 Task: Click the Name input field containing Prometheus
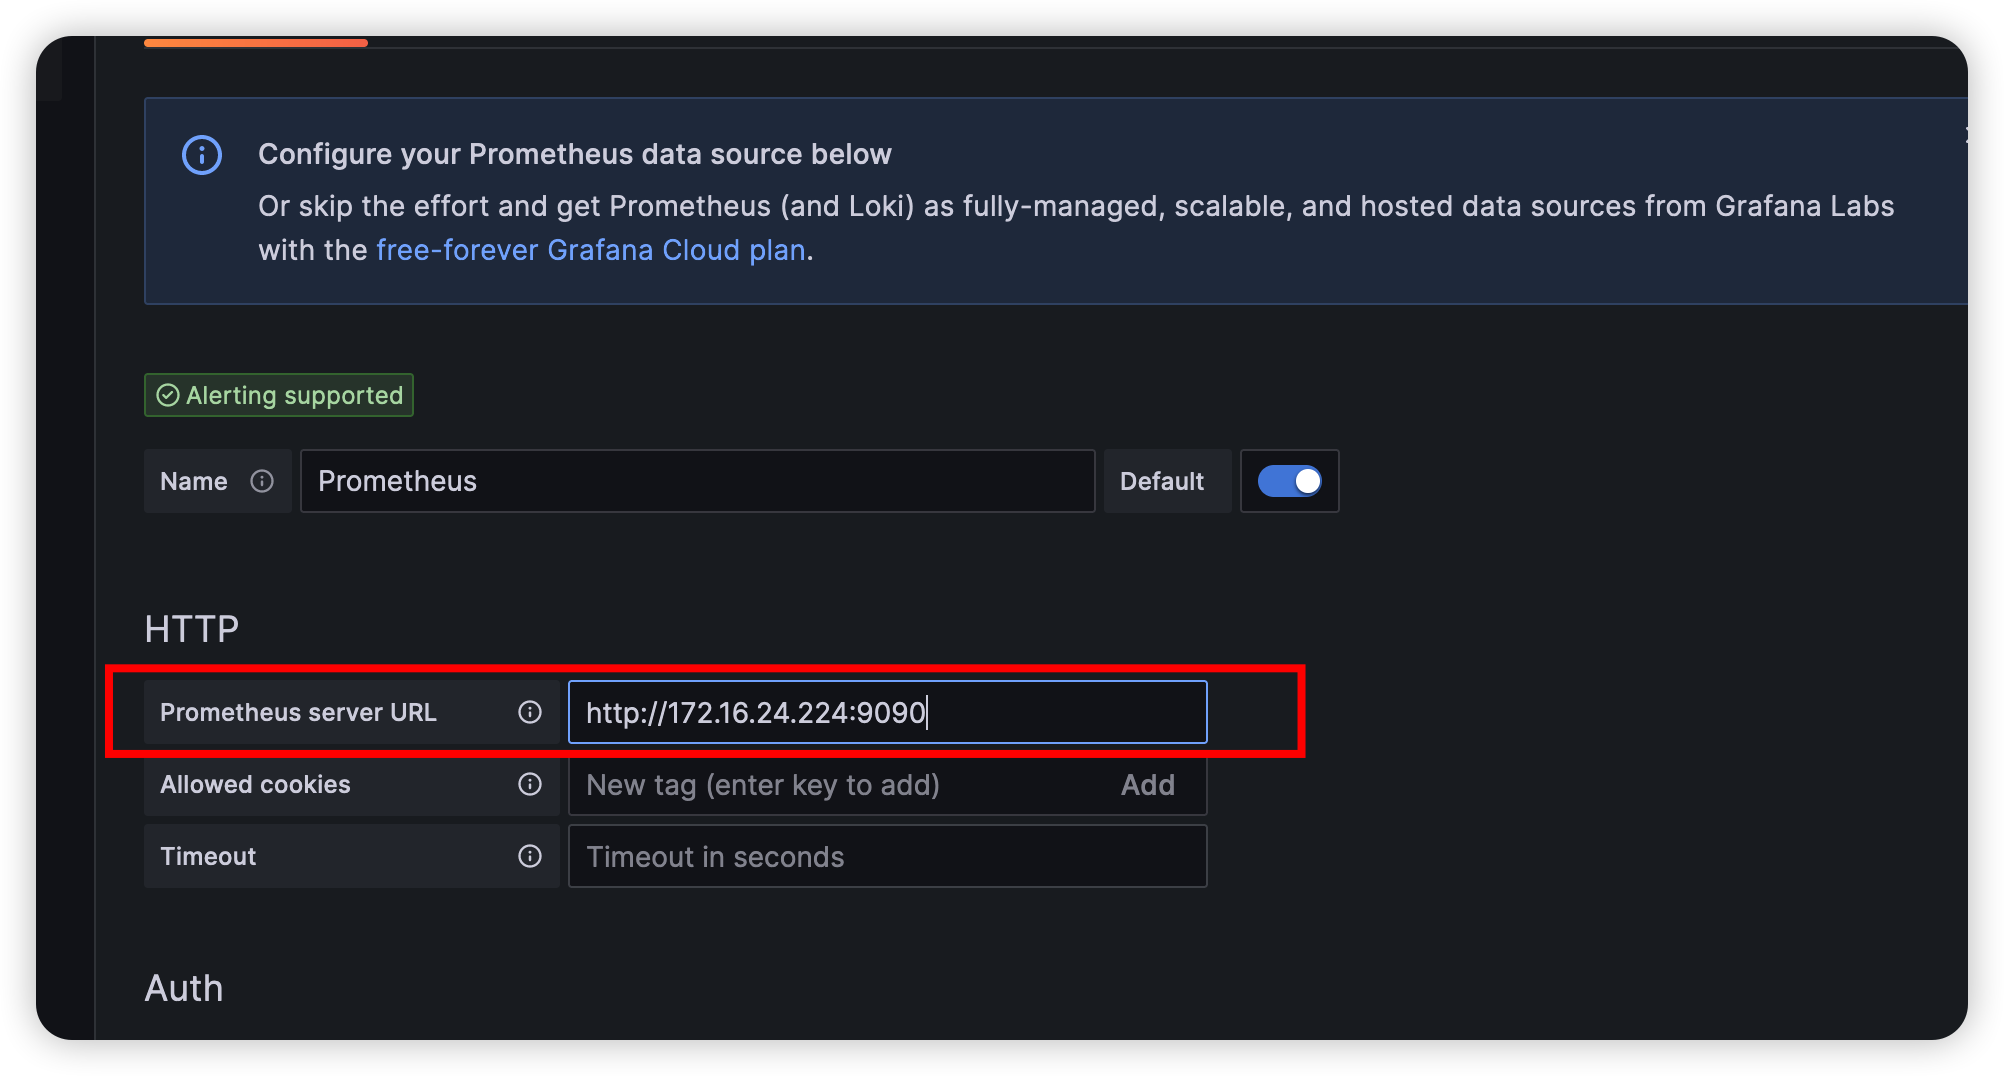point(698,481)
